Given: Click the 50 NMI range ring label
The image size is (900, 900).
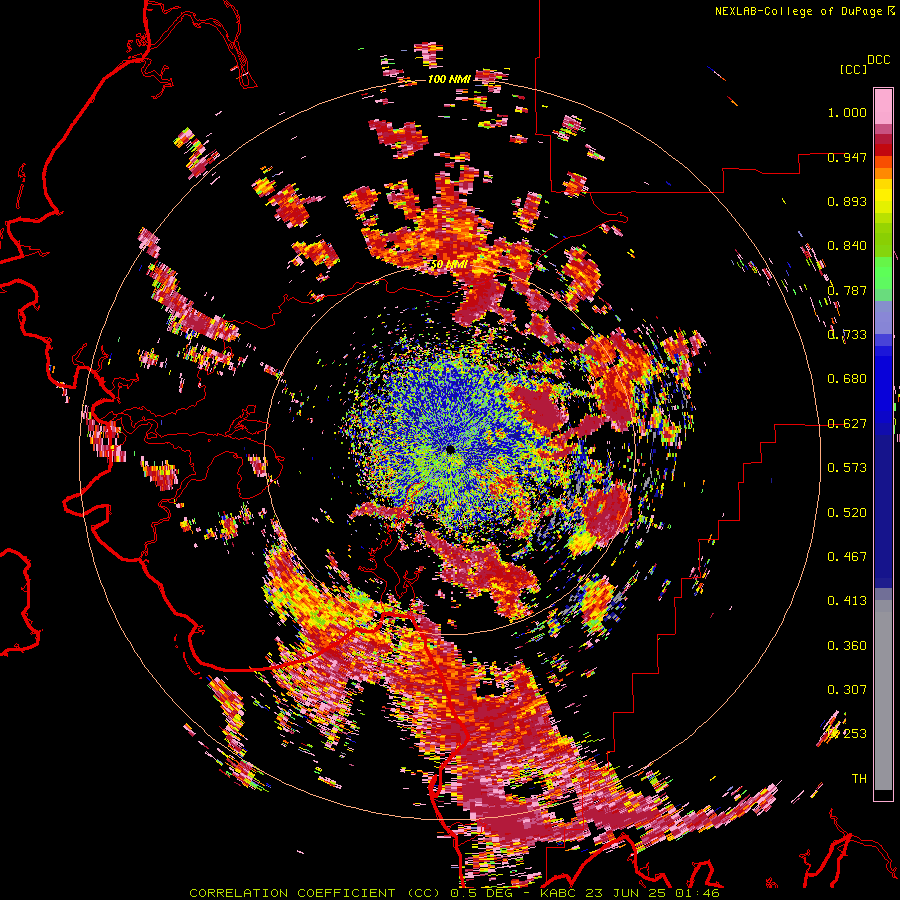Looking at the screenshot, I should 449,265.
